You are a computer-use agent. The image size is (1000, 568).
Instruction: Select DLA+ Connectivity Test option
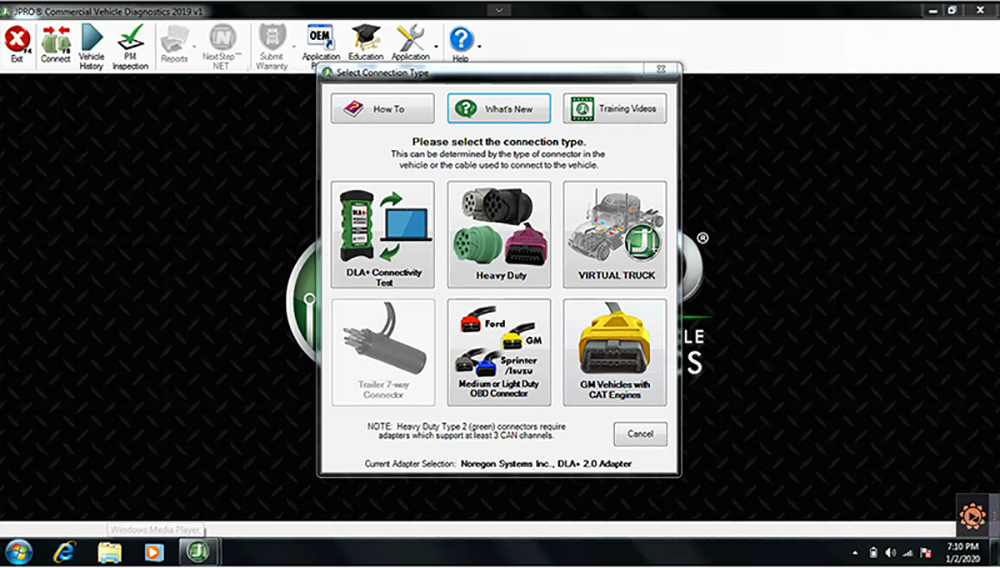[x=383, y=234]
